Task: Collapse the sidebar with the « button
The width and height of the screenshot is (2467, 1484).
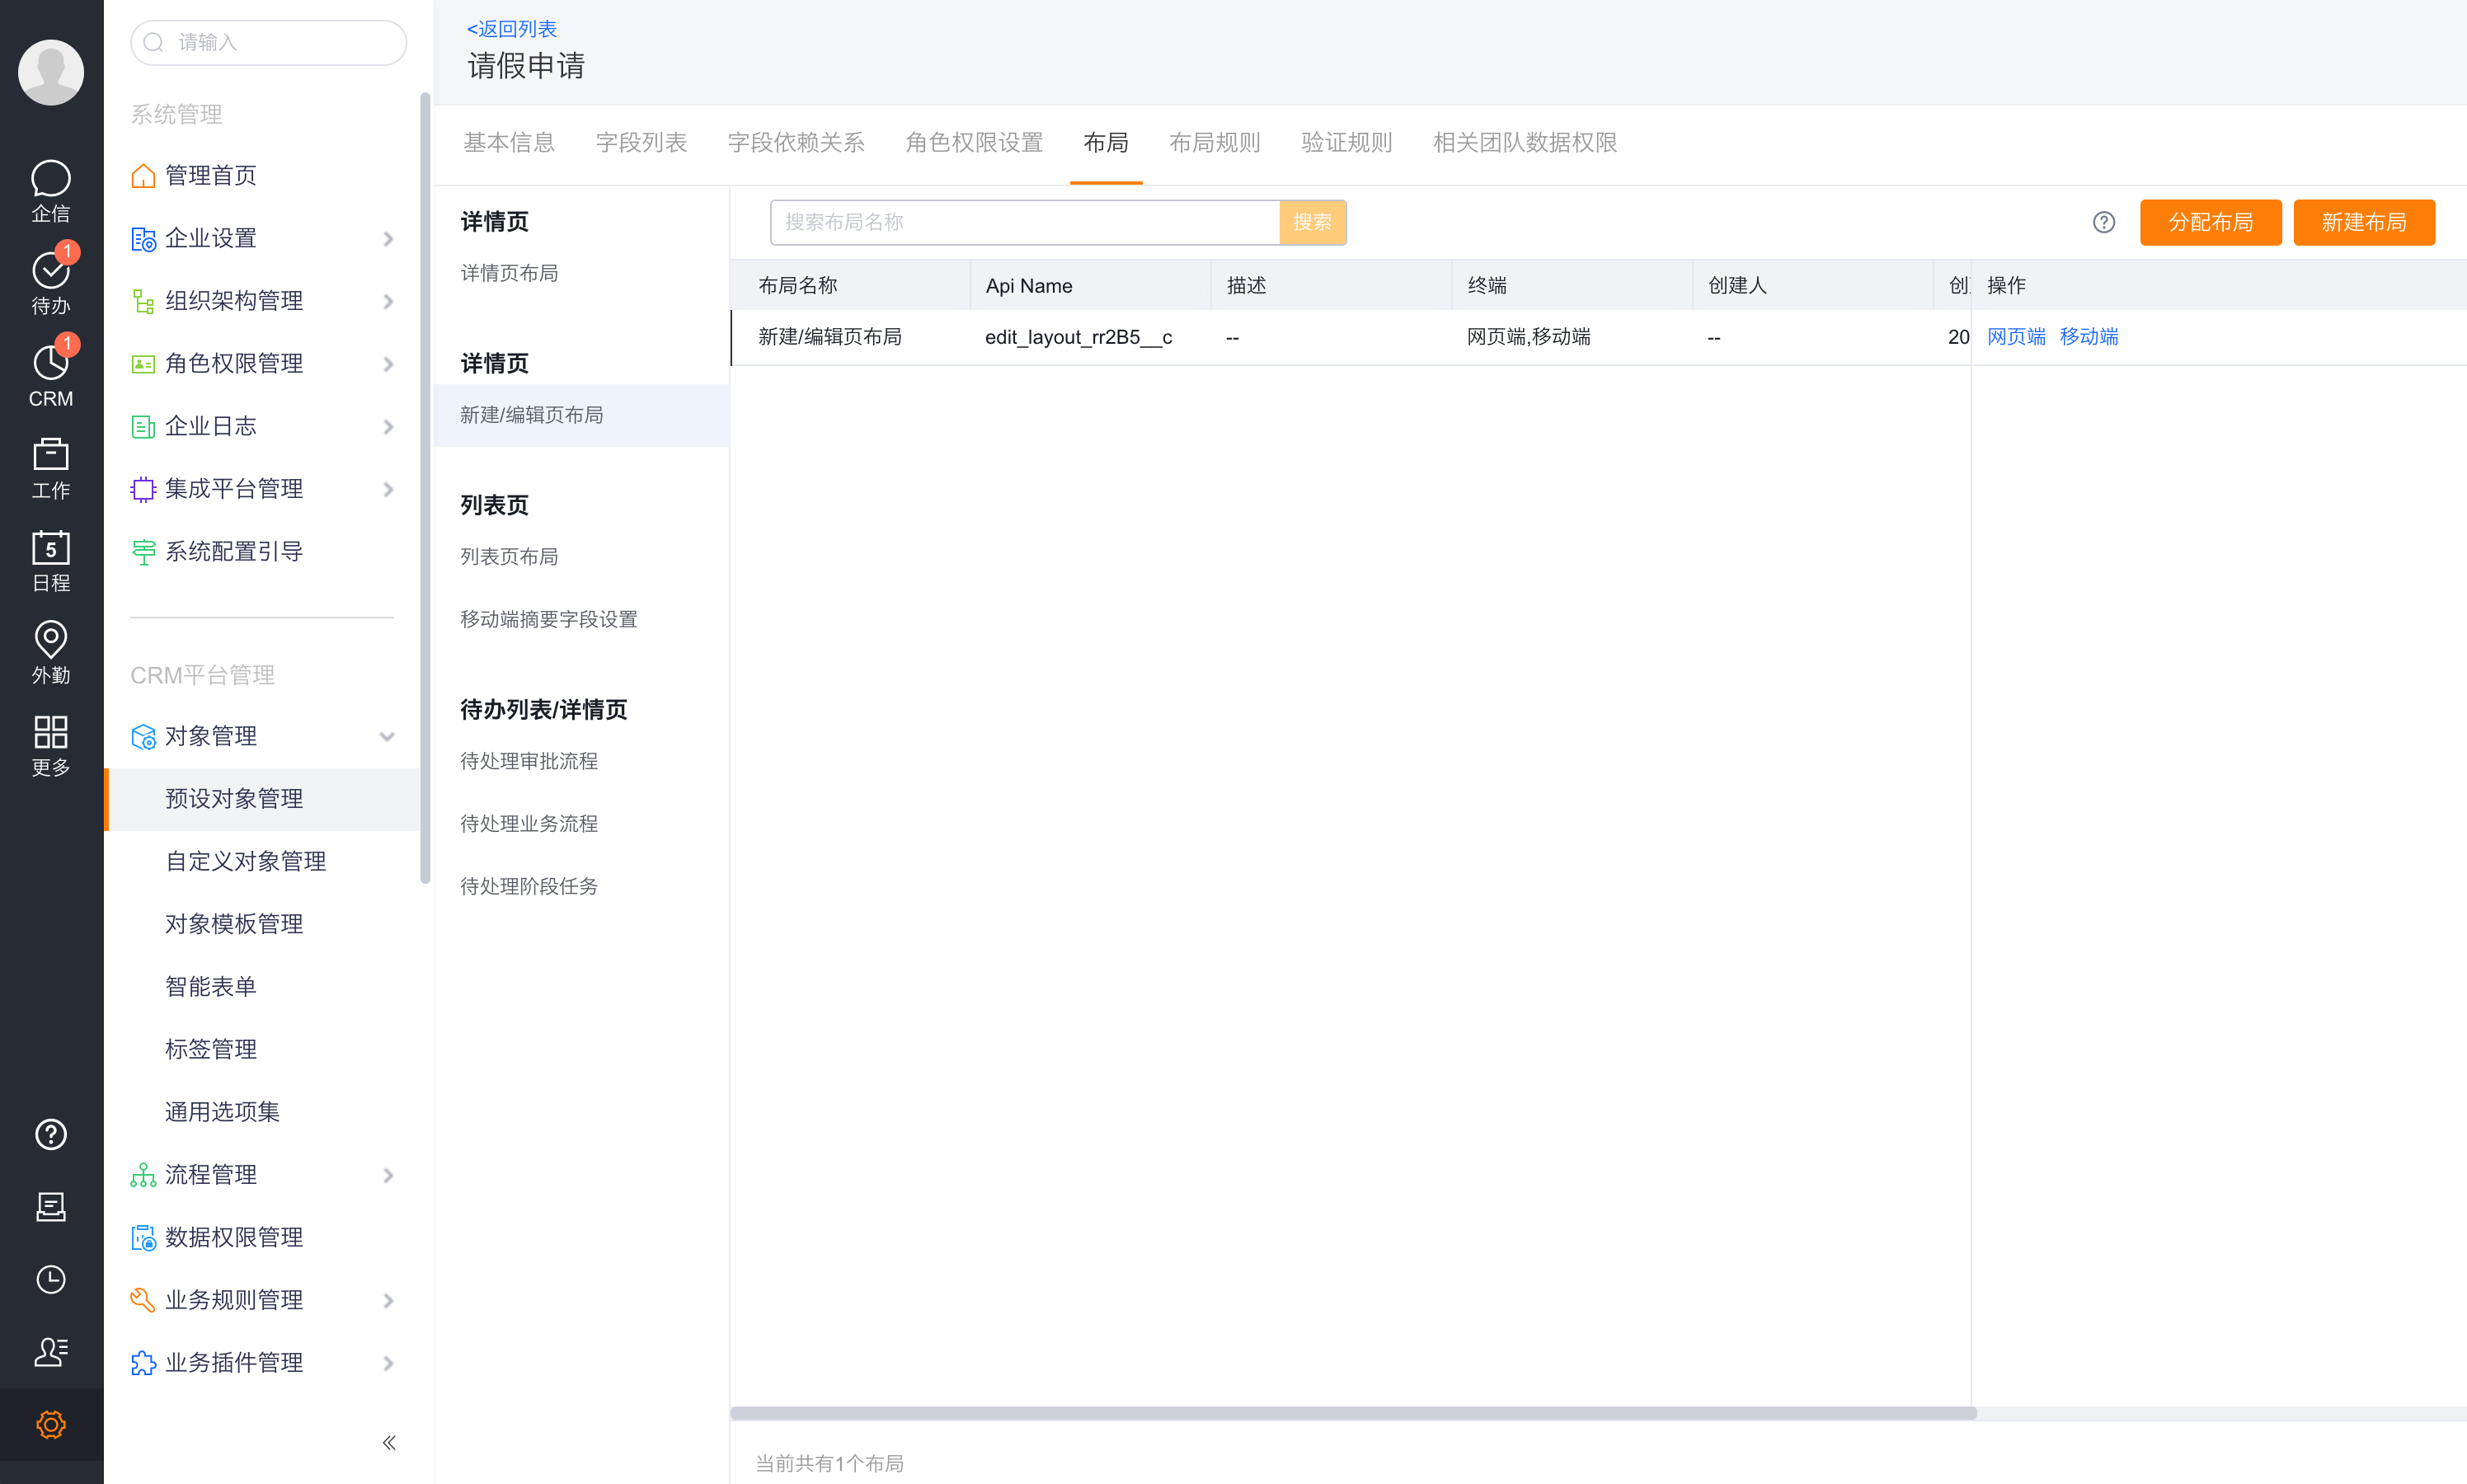Action: pyautogui.click(x=389, y=1442)
